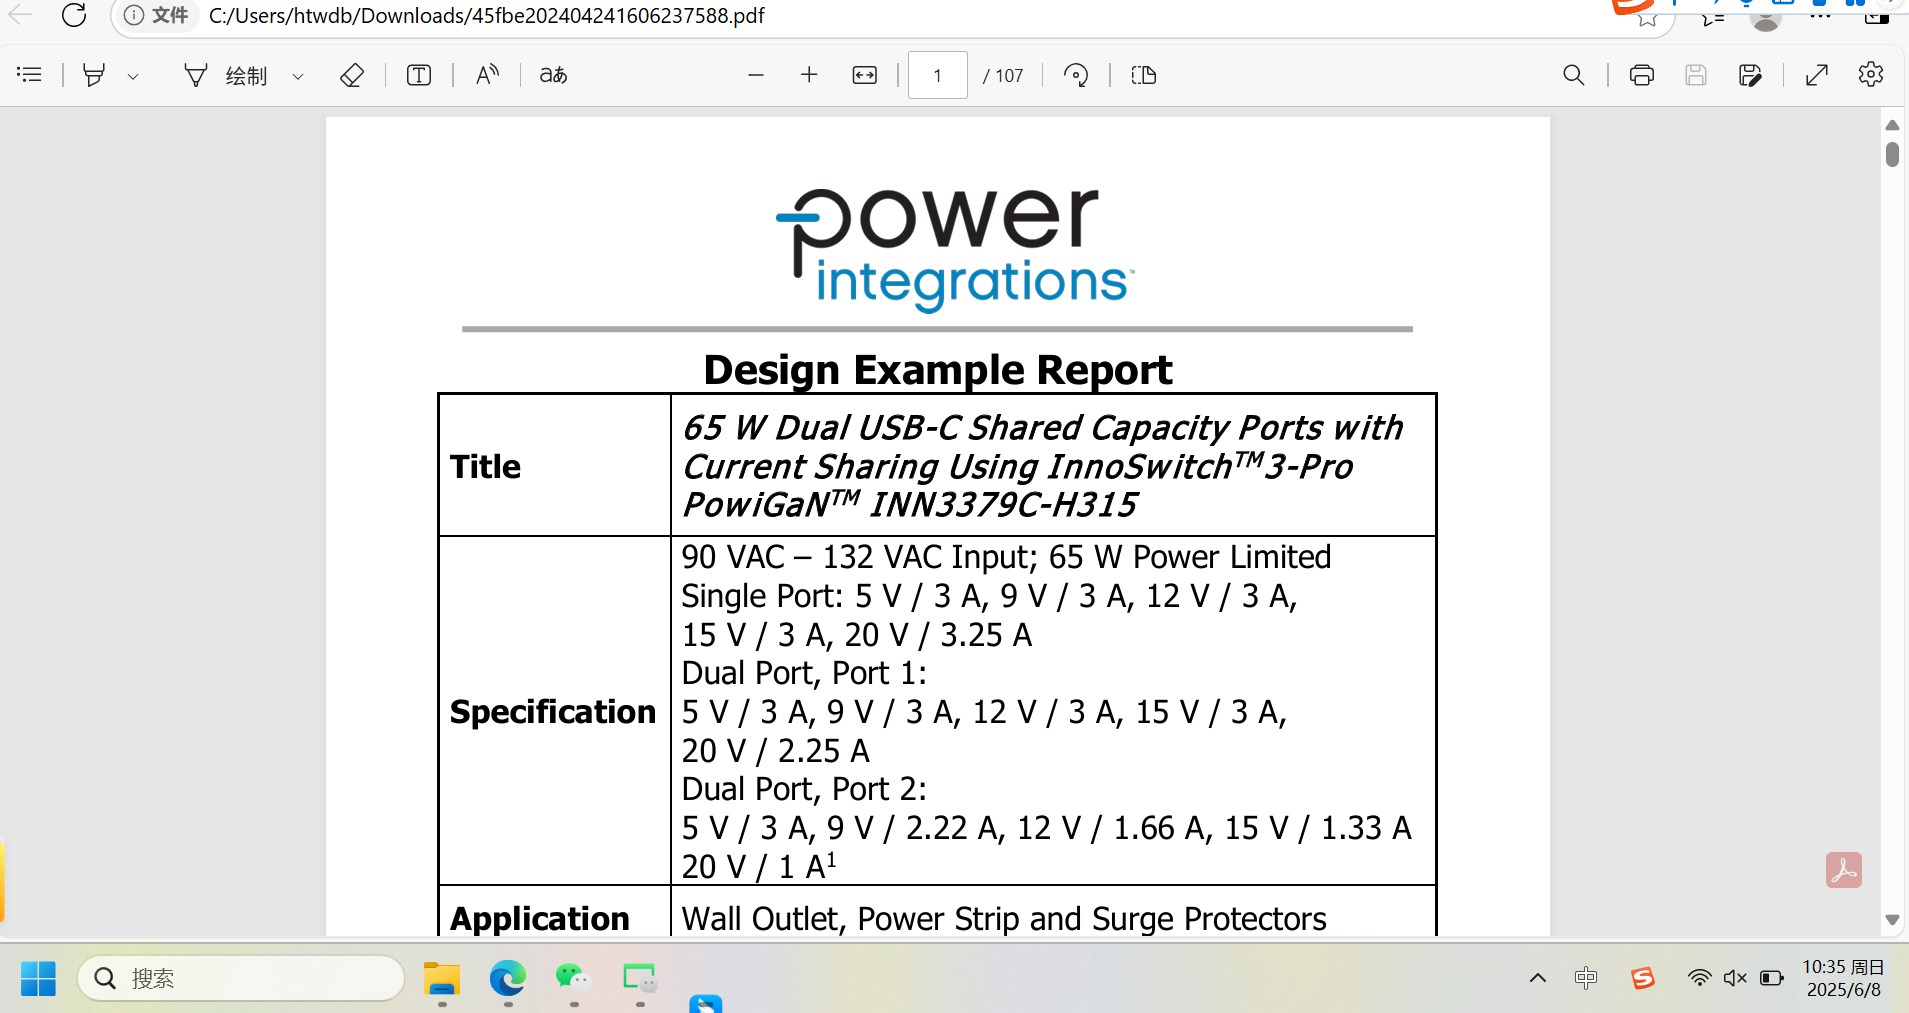The width and height of the screenshot is (1909, 1013).
Task: Click 'Wall Outlet, Power Strip and Surge Protectors'
Action: tap(1004, 919)
